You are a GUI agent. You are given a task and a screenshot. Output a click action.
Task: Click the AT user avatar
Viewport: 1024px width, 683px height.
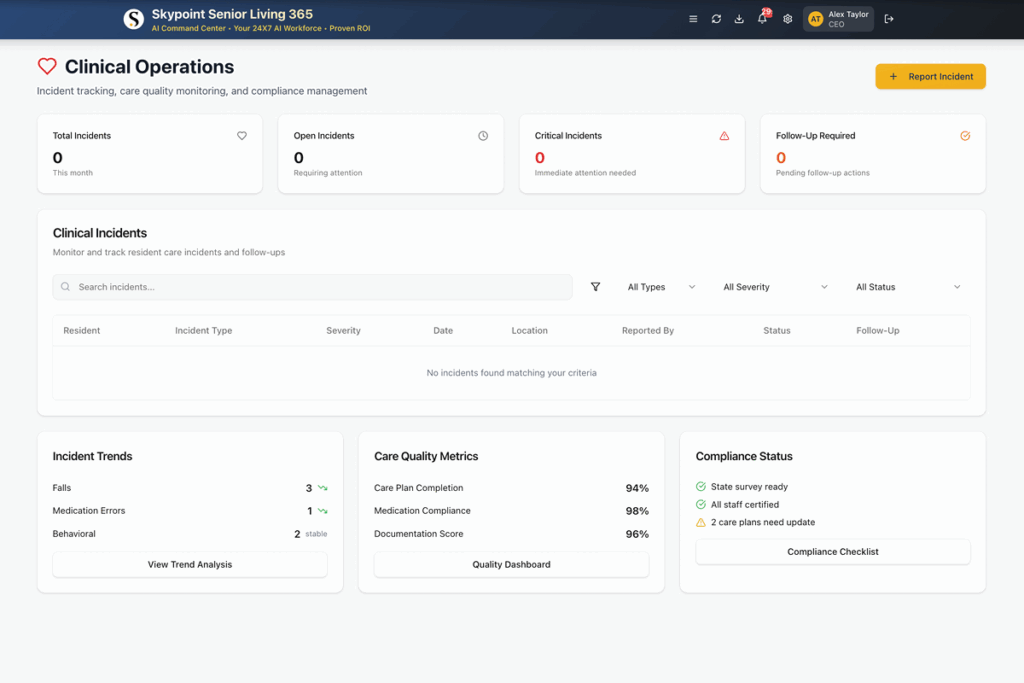pos(815,20)
